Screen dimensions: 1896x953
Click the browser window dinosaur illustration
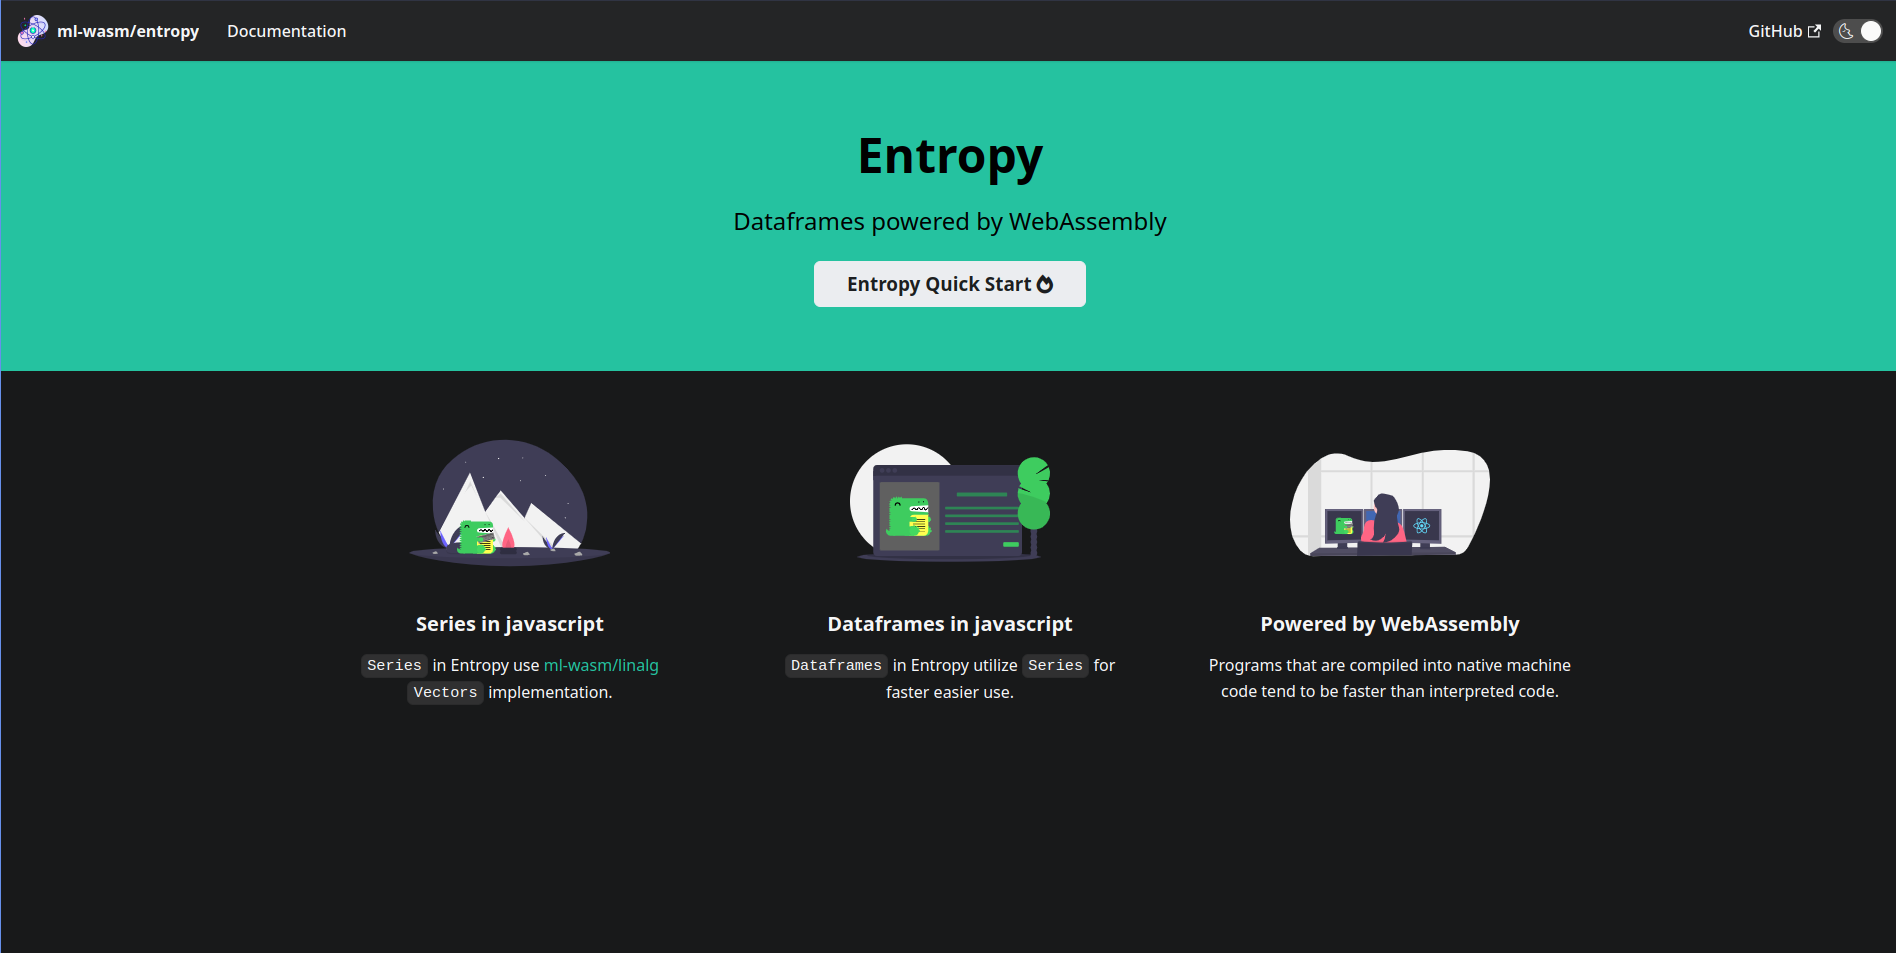[950, 503]
